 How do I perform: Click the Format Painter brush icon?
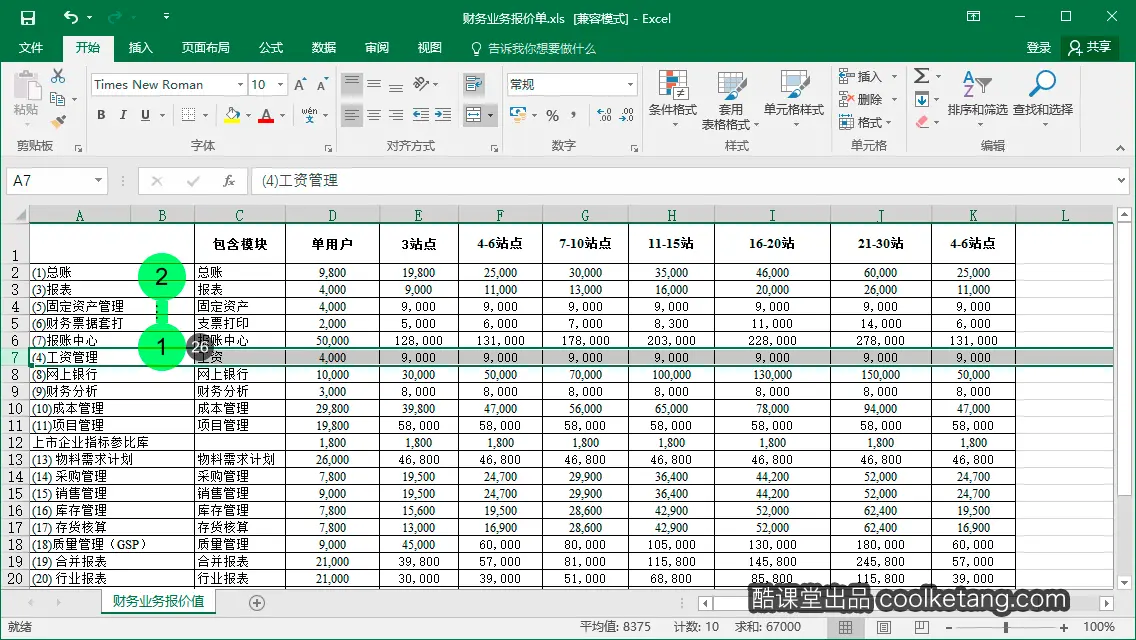[x=59, y=121]
